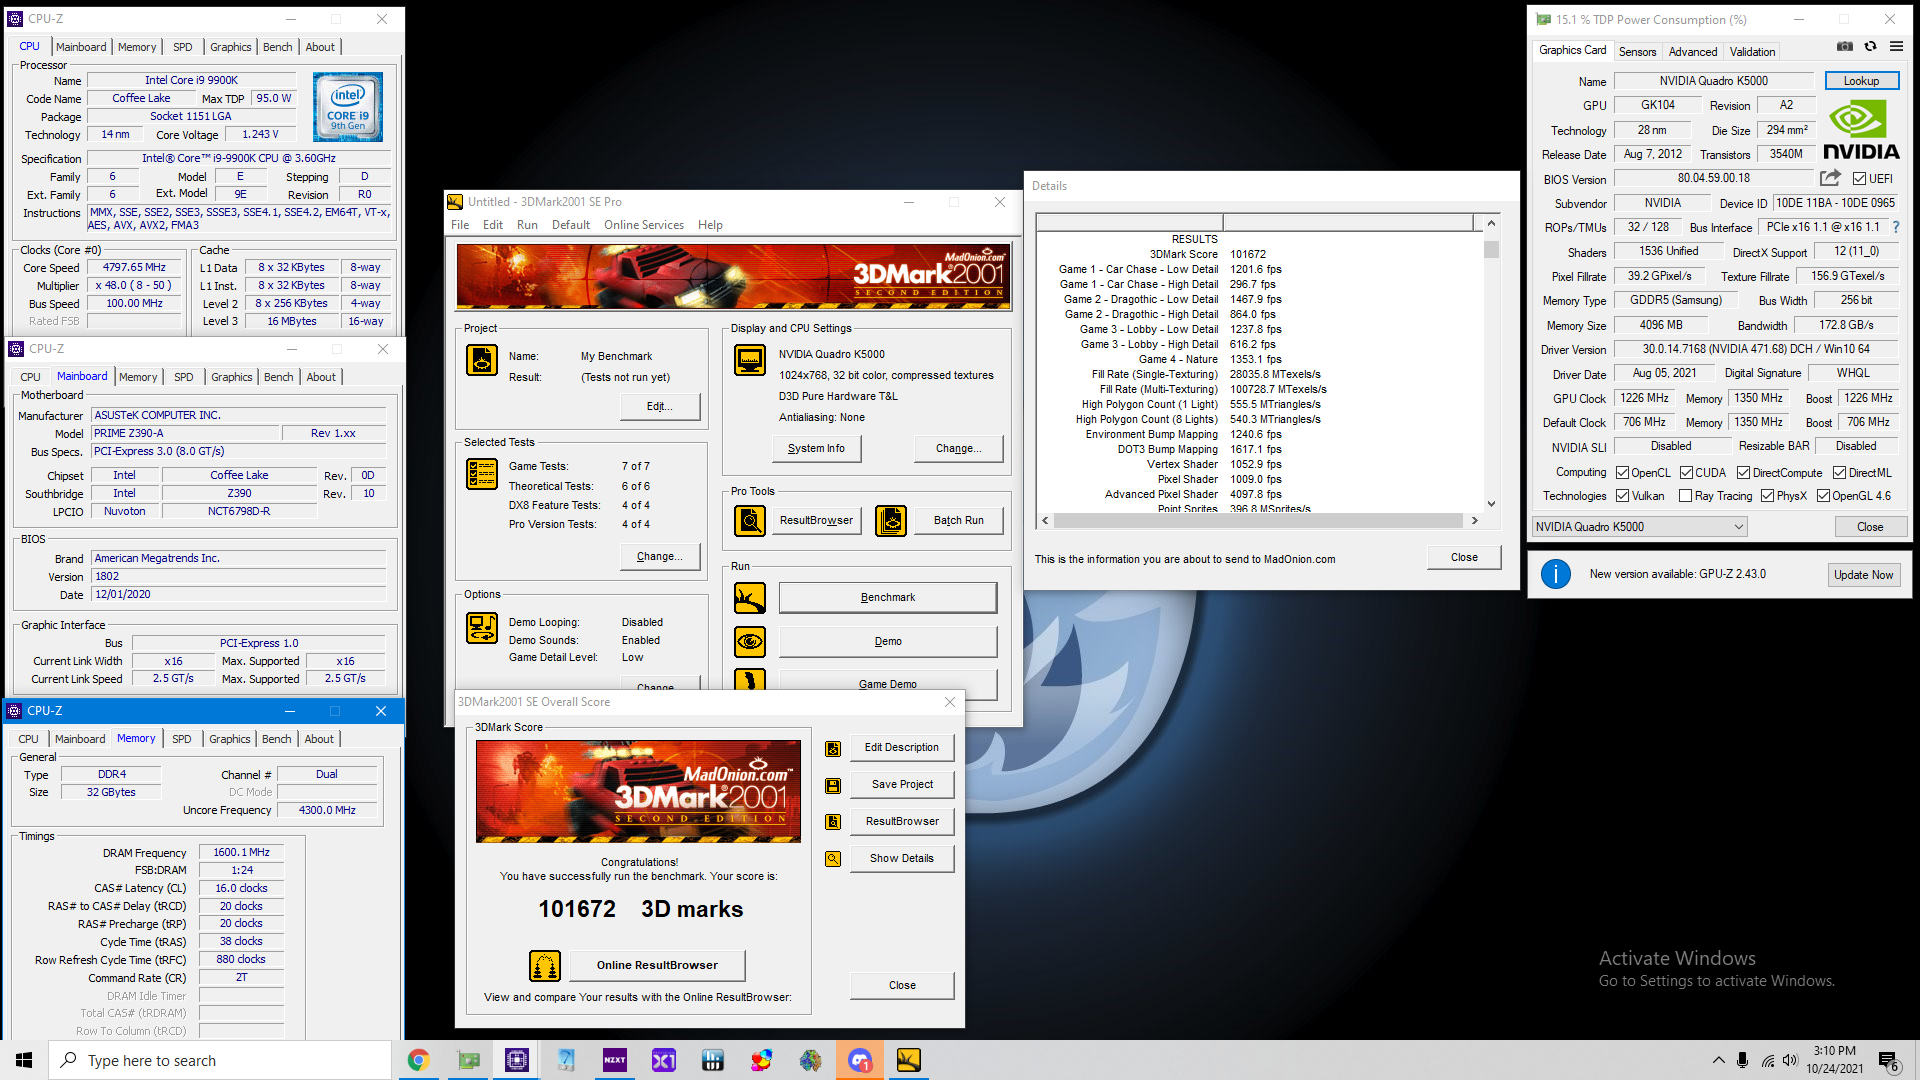Toggle the Vulkan checkbox
This screenshot has width=1920, height=1080.
point(1623,496)
